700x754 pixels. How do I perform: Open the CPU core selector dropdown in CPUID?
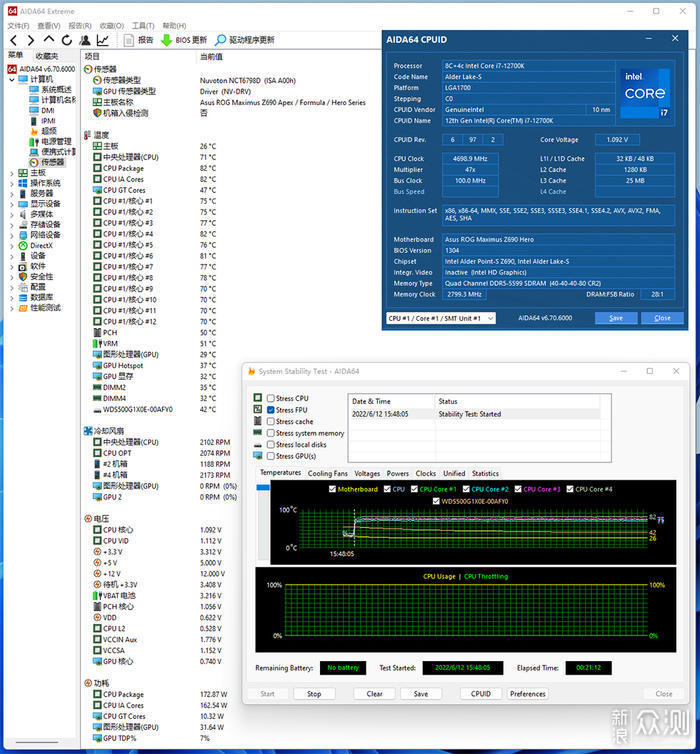pyautogui.click(x=440, y=318)
